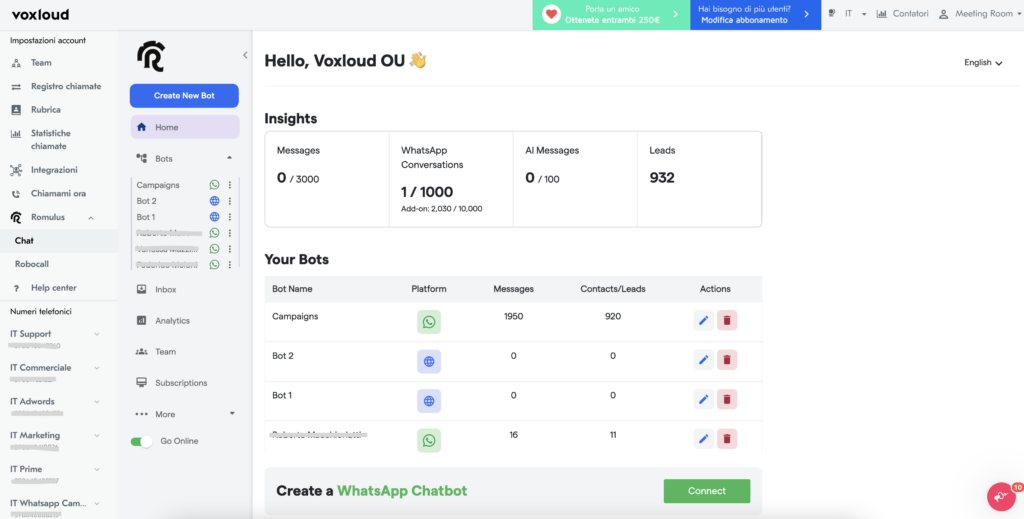This screenshot has height=519, width=1024.
Task: Select Home in the Romulus menu
Action: tap(185, 127)
